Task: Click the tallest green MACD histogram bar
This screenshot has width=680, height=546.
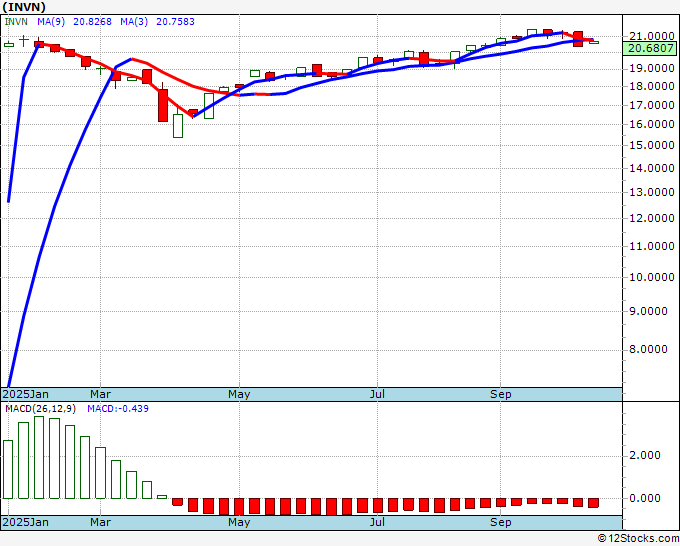Action: click(39, 458)
